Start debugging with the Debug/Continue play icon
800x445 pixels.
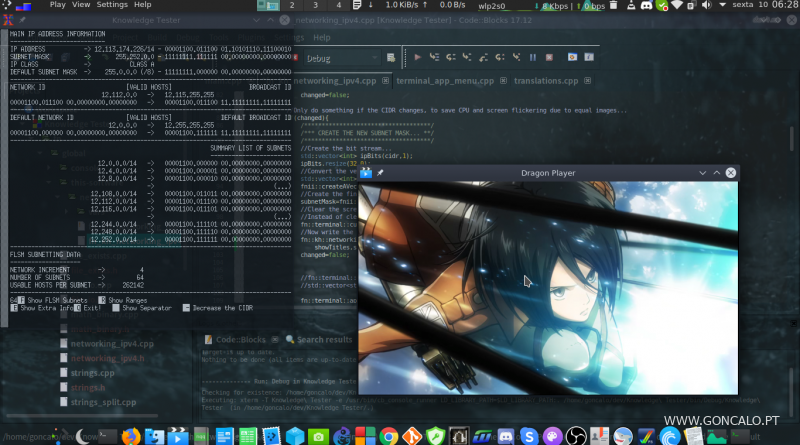click(x=417, y=57)
